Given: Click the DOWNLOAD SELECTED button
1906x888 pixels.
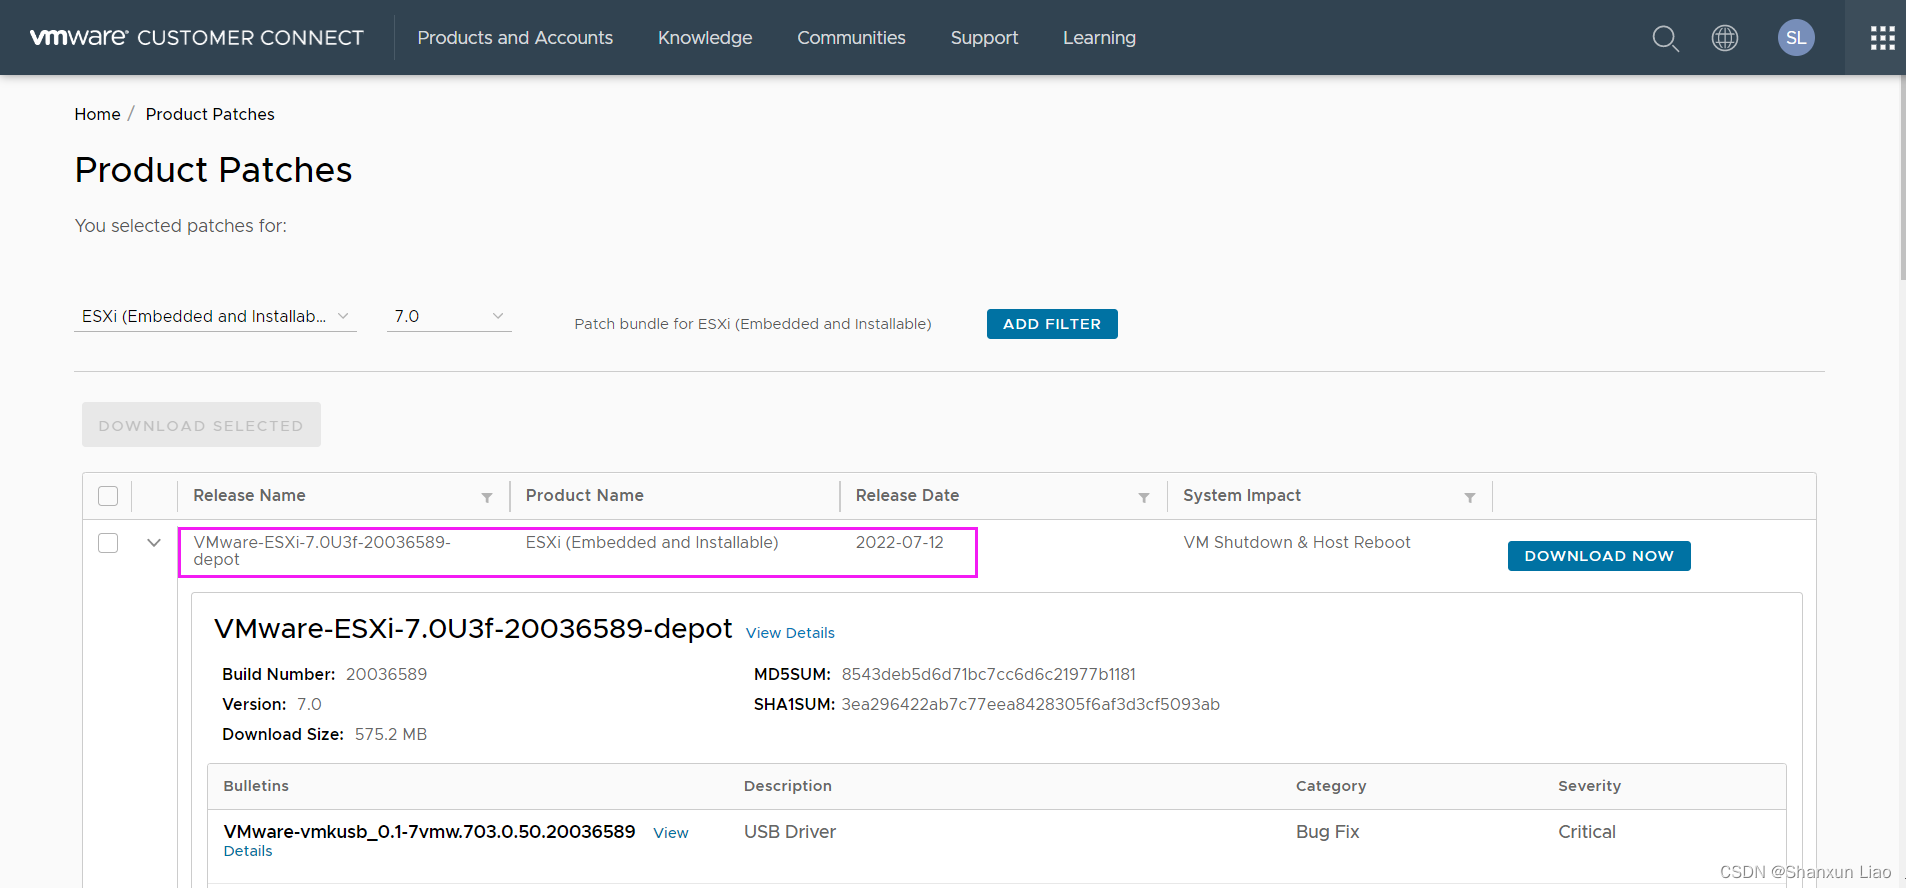Looking at the screenshot, I should (x=201, y=425).
